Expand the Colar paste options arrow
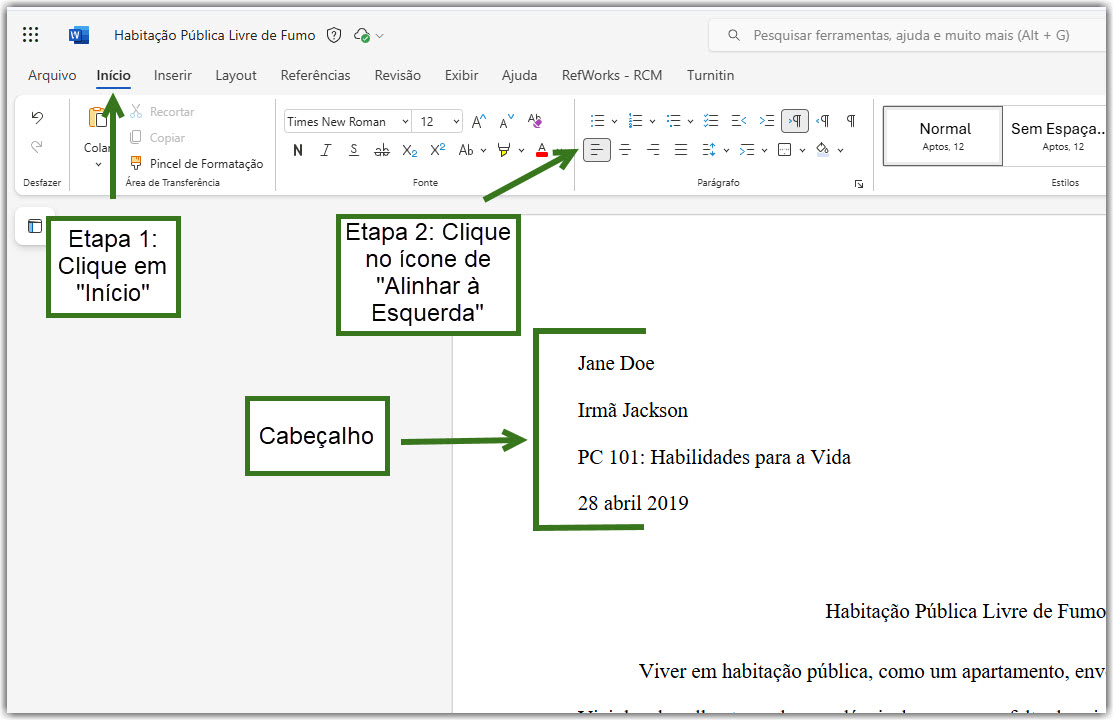Viewport: 1114px width, 721px height. click(x=98, y=165)
